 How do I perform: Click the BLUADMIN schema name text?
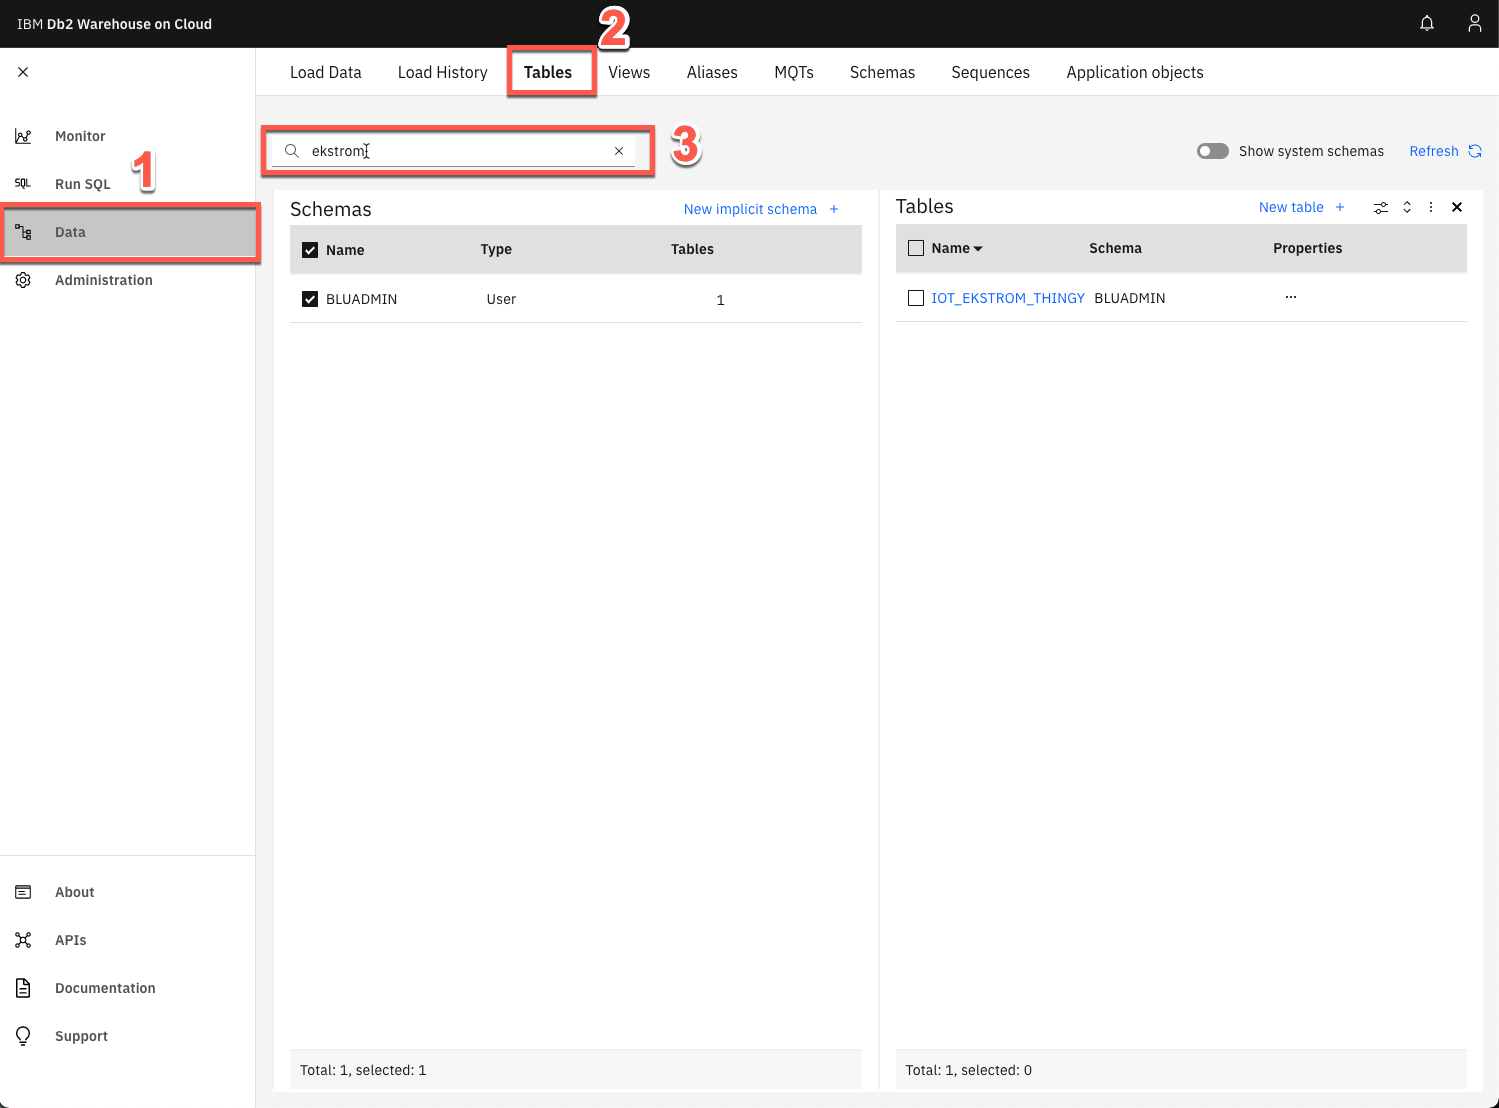click(x=361, y=299)
